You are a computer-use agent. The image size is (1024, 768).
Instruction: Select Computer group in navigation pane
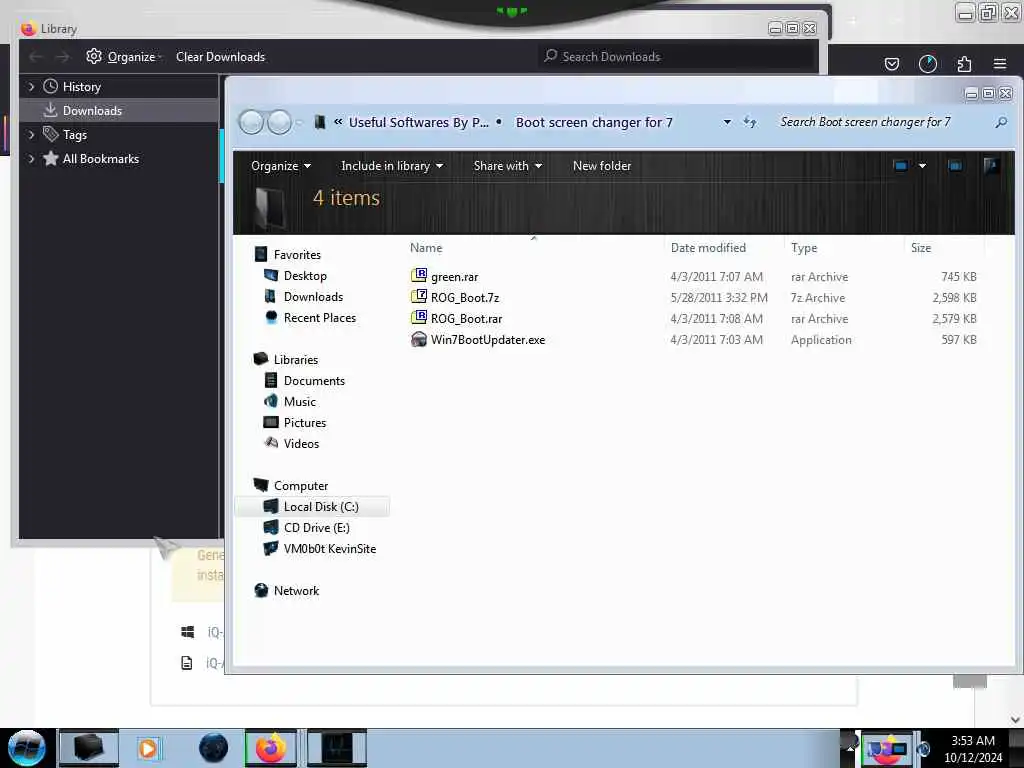(291, 486)
